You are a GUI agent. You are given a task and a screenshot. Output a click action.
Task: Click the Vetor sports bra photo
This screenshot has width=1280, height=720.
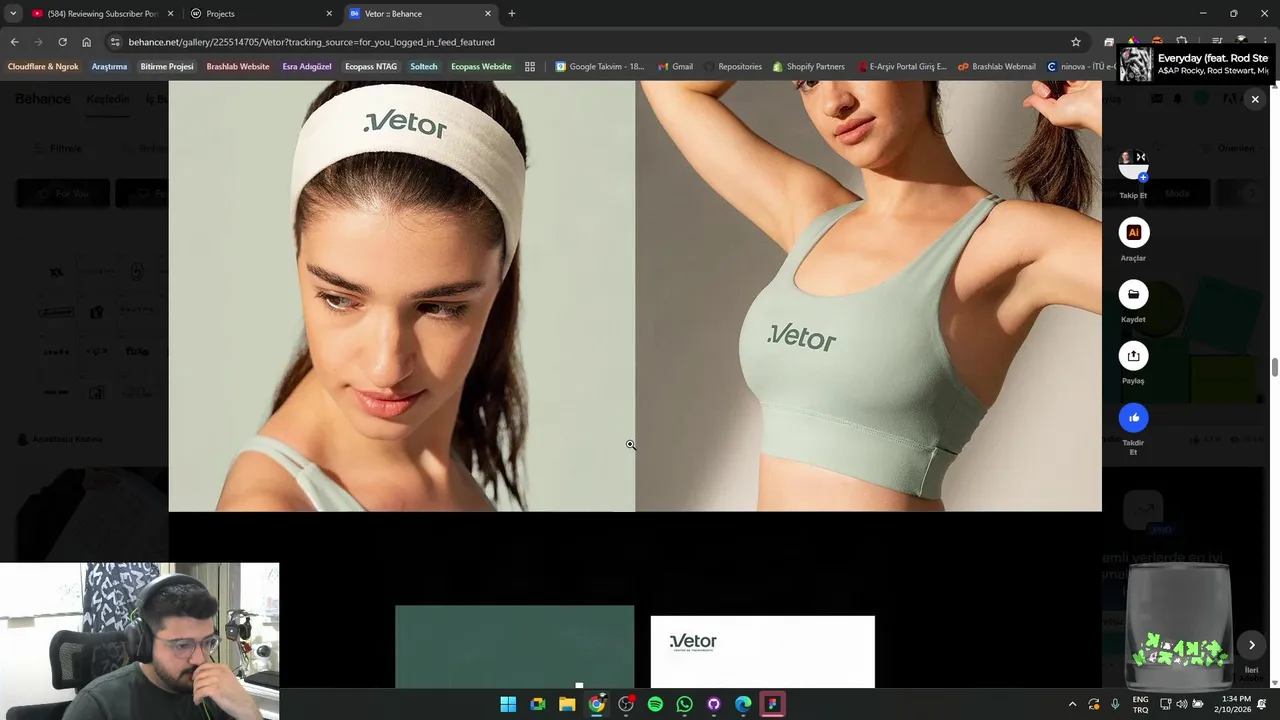pyautogui.click(x=868, y=296)
